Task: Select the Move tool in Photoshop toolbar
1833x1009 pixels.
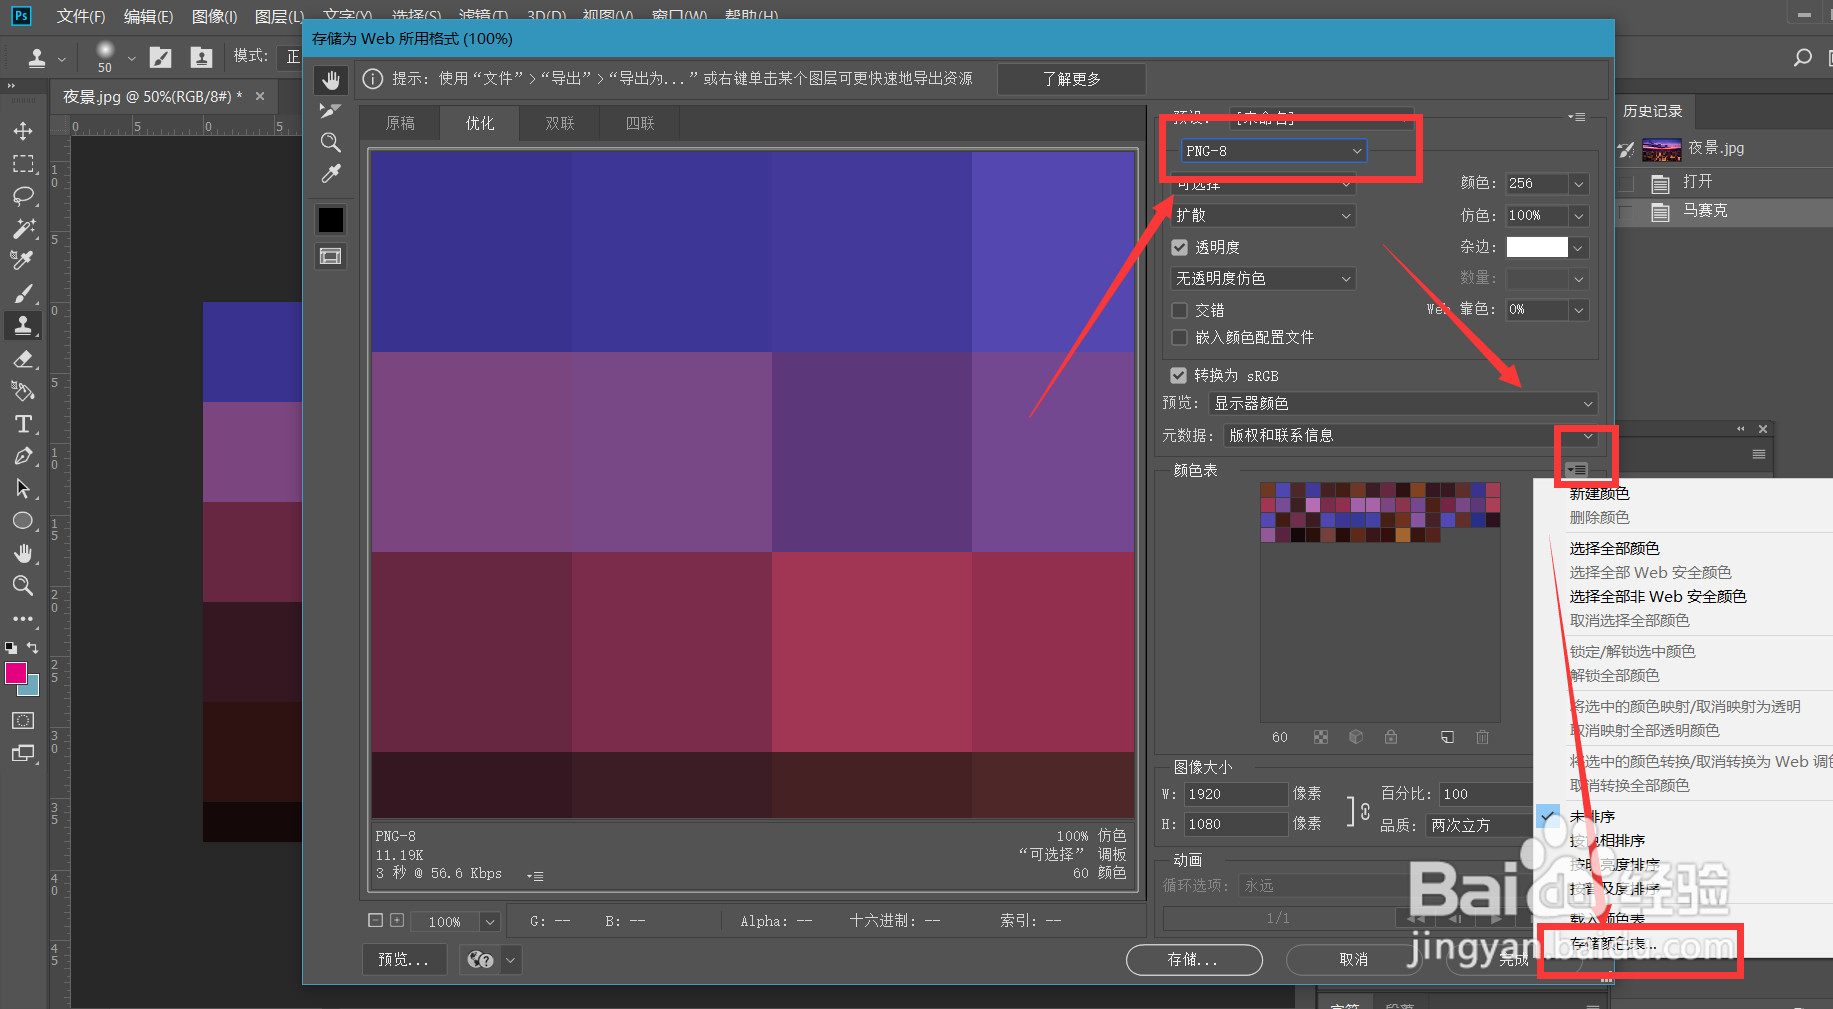Action: (x=23, y=131)
